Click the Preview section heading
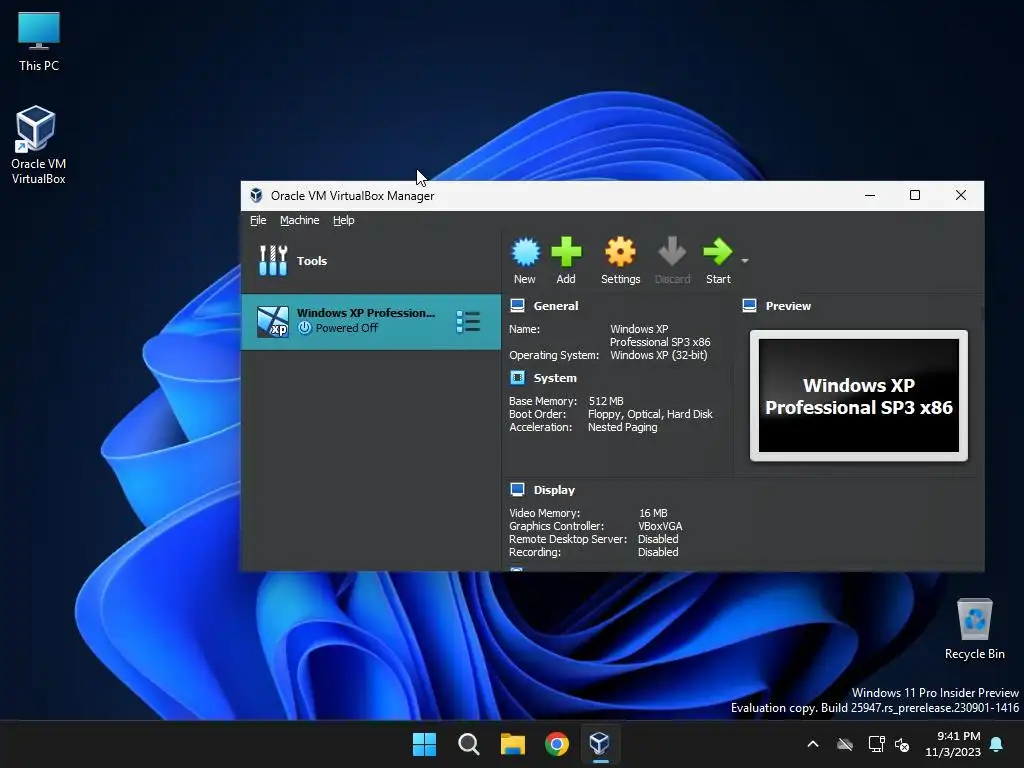Screen dimensions: 1024x768 point(788,306)
